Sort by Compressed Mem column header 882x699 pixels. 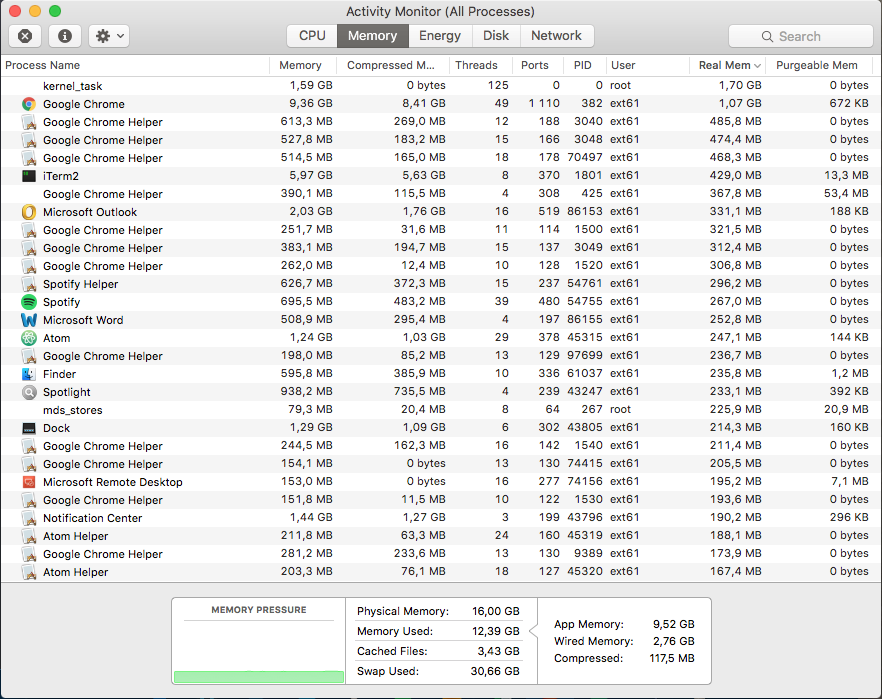[391, 65]
